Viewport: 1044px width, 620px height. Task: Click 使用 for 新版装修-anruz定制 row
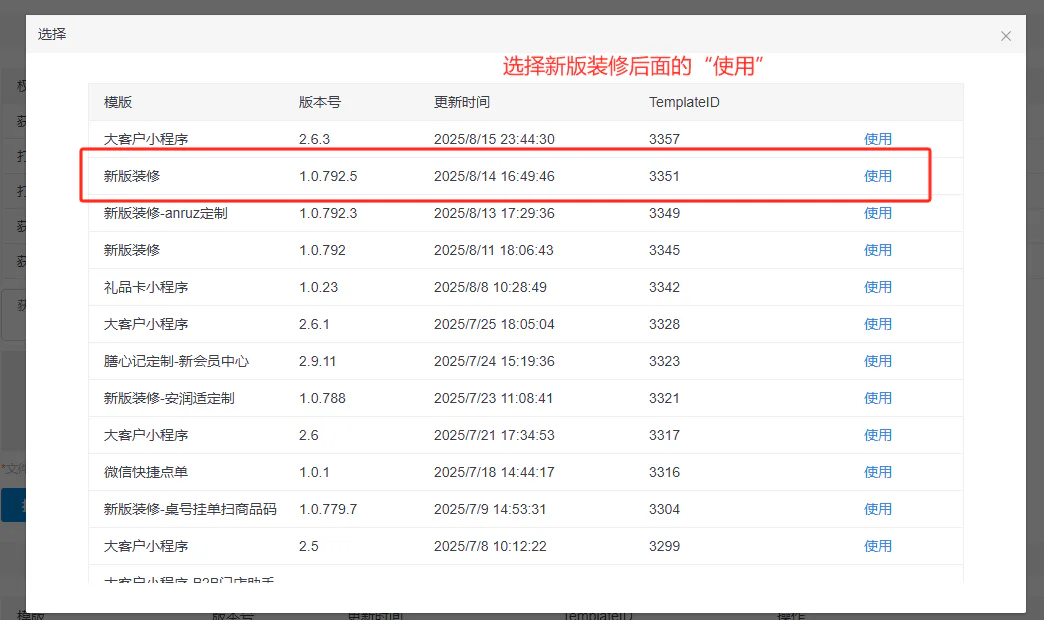click(878, 213)
